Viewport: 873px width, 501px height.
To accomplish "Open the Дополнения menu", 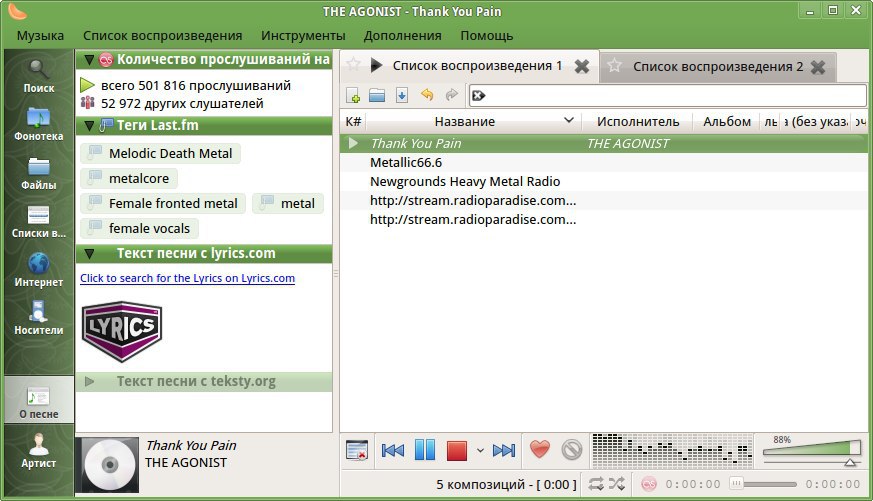I will (x=403, y=36).
